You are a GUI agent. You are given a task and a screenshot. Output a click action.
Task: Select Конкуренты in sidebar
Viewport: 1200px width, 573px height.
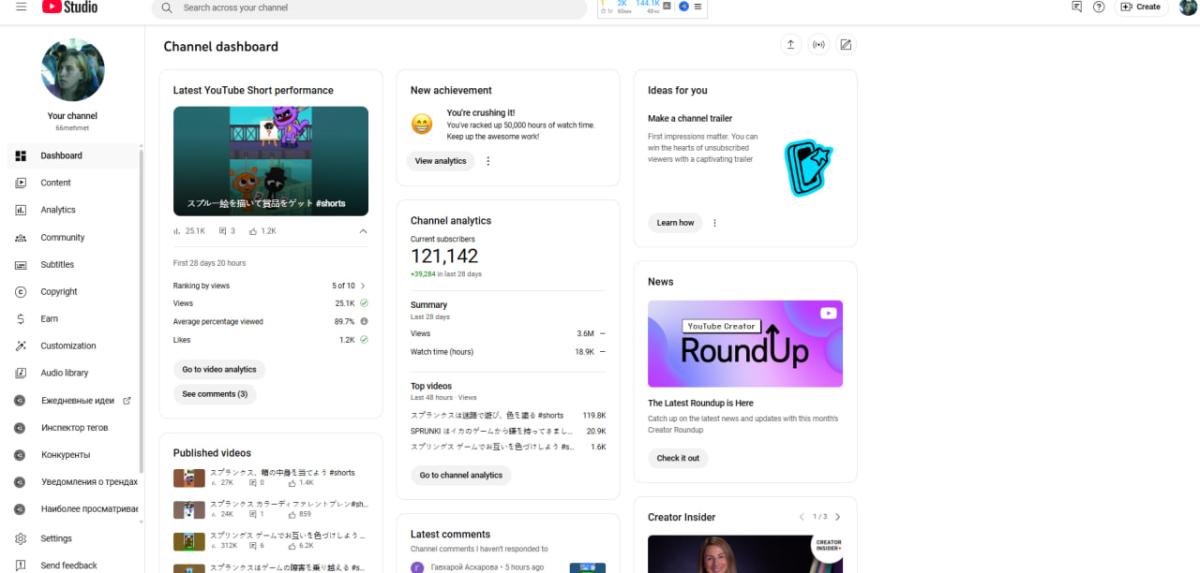click(x=65, y=455)
